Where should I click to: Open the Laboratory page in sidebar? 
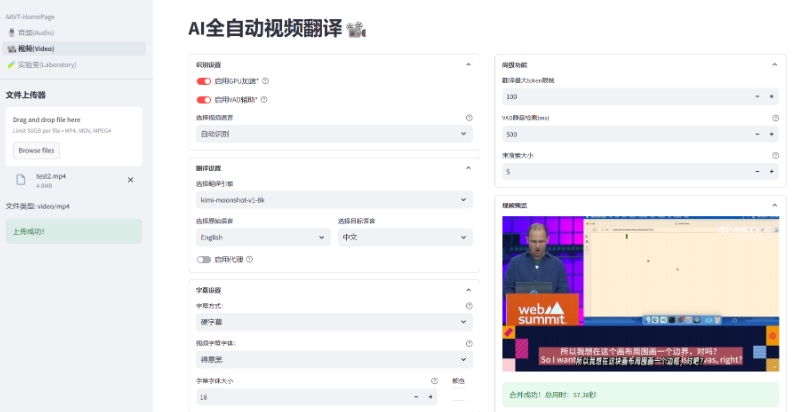click(x=46, y=64)
